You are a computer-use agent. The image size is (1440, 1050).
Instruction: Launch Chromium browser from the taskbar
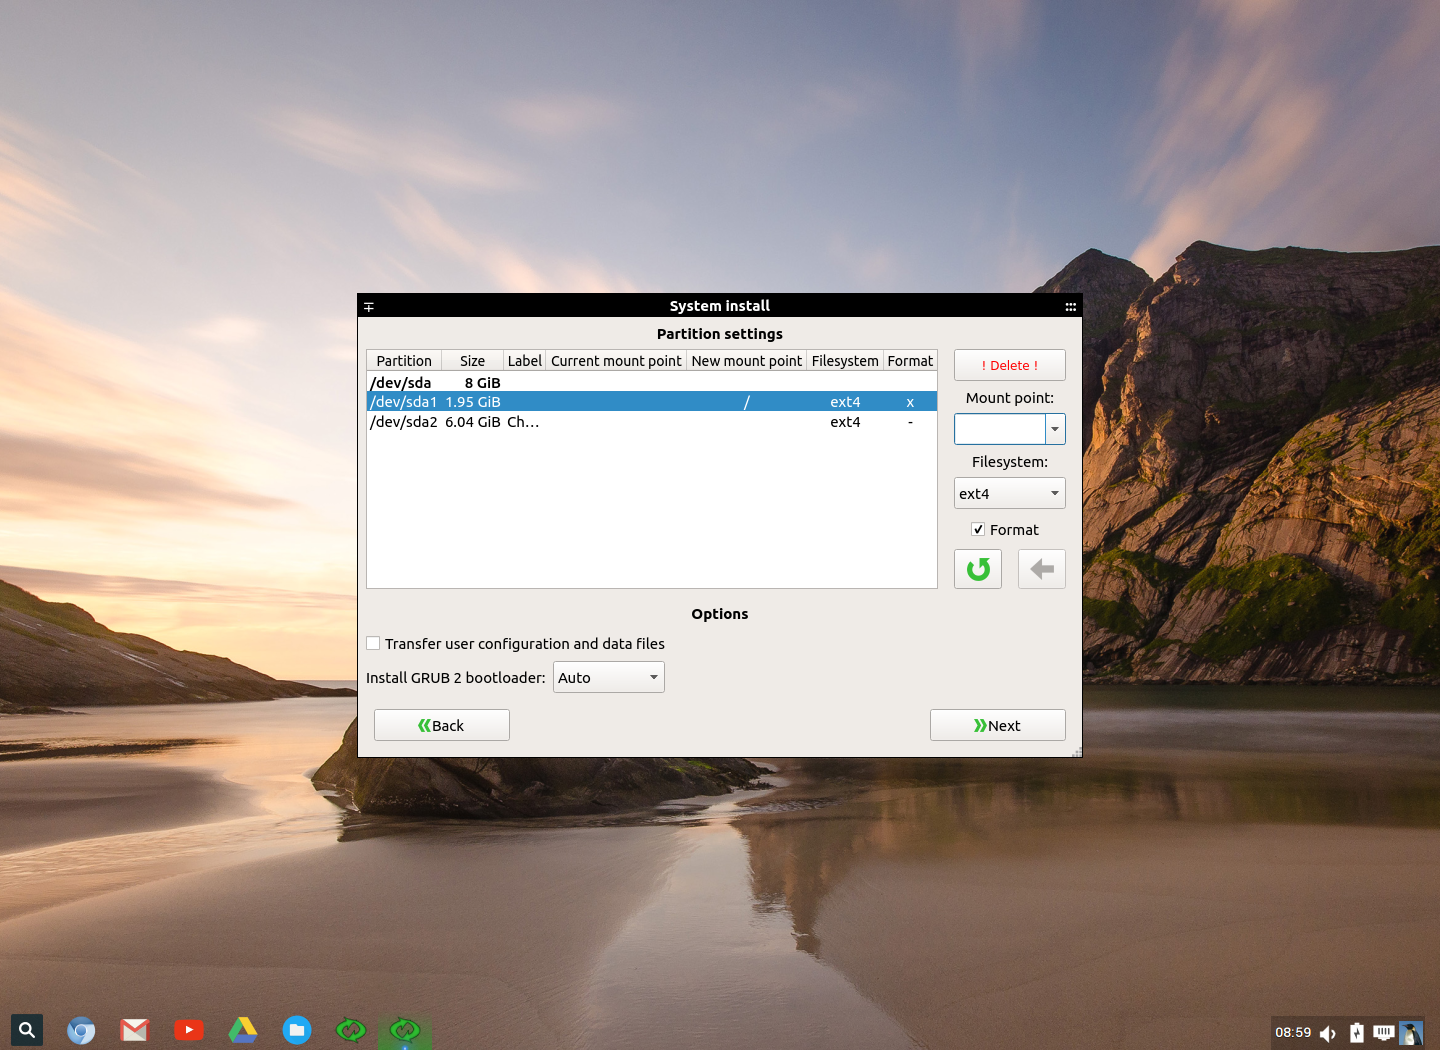[x=81, y=1030]
